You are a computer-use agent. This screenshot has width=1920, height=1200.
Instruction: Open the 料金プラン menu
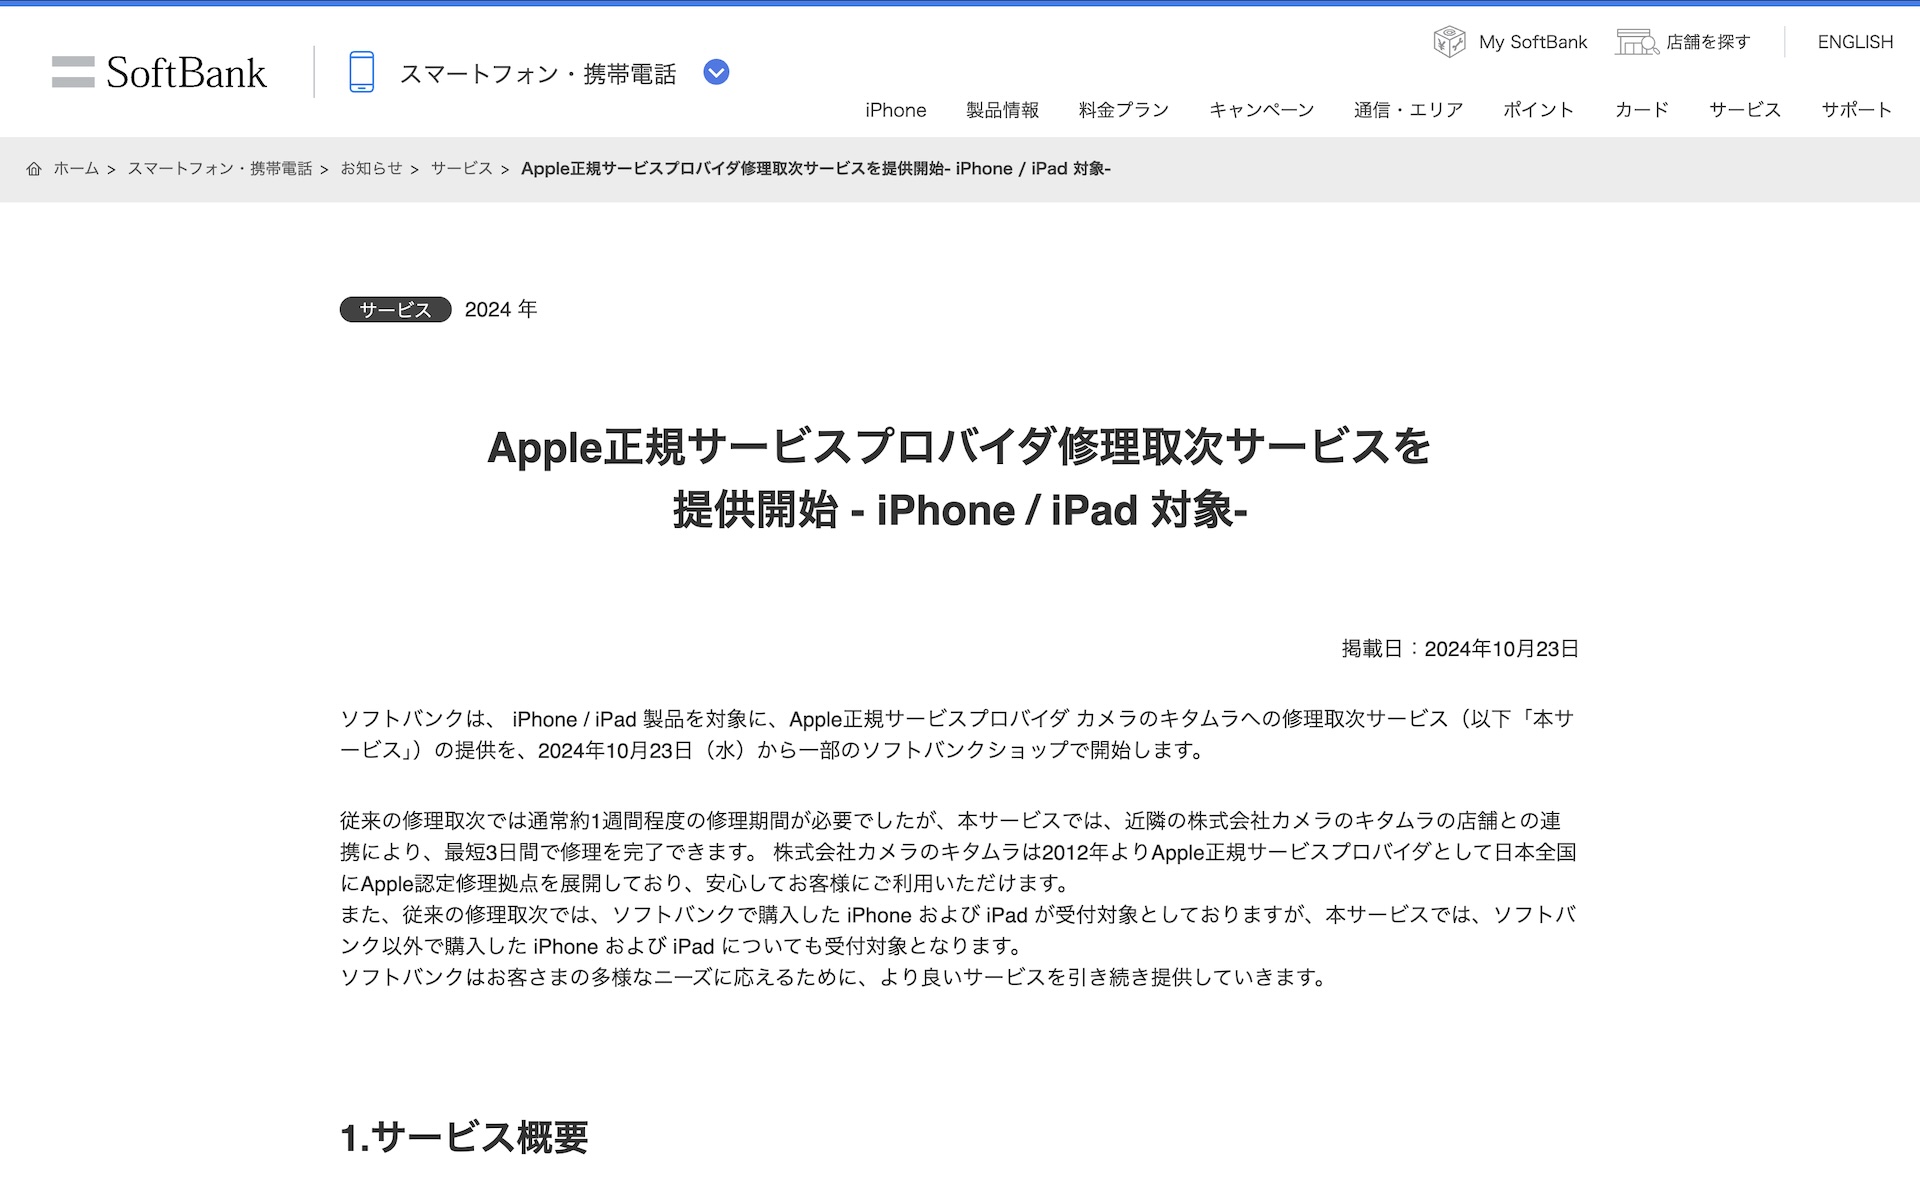[x=1124, y=110]
